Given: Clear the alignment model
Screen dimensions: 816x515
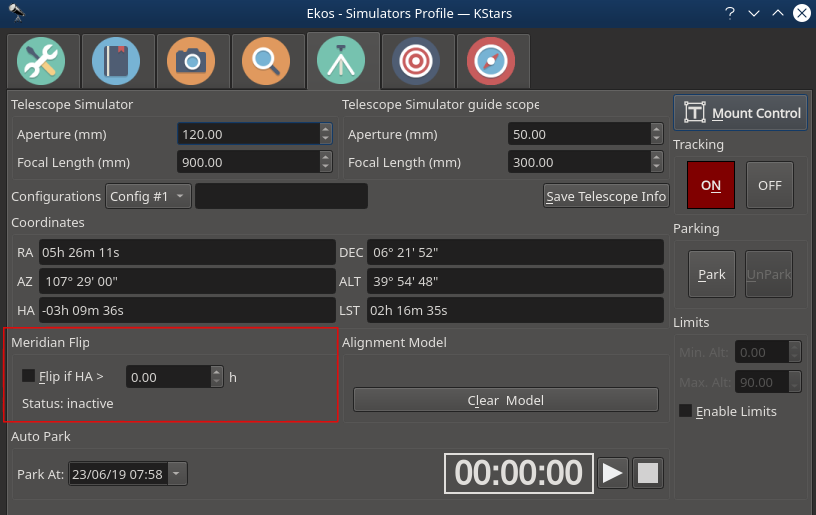Looking at the screenshot, I should [506, 400].
